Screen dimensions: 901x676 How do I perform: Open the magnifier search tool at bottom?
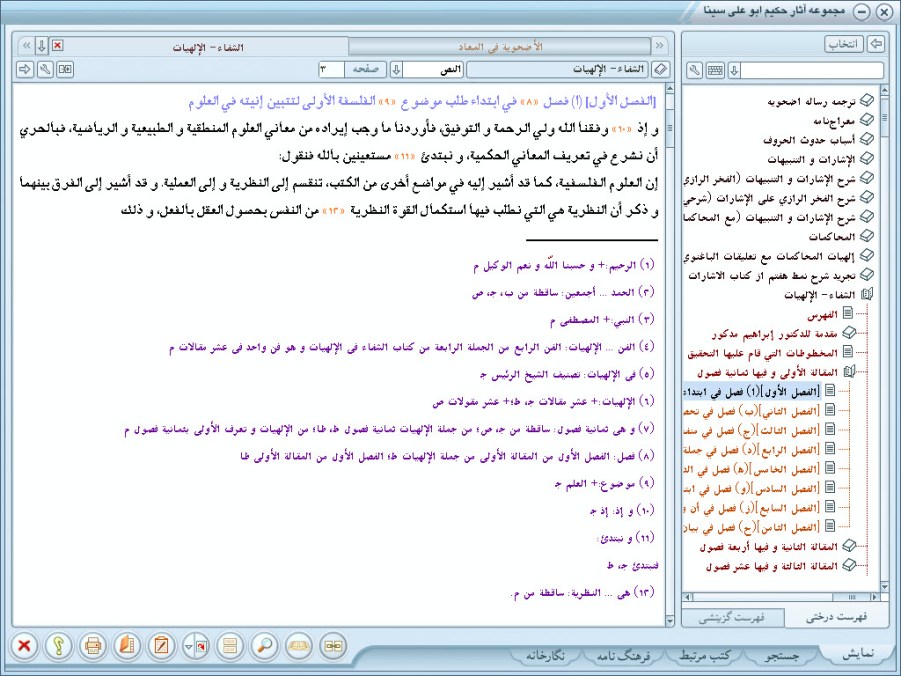pyautogui.click(x=265, y=645)
